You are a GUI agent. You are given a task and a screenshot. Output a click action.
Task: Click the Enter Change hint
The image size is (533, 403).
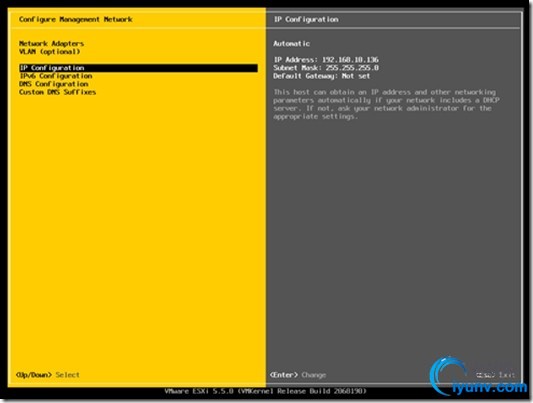tap(298, 375)
